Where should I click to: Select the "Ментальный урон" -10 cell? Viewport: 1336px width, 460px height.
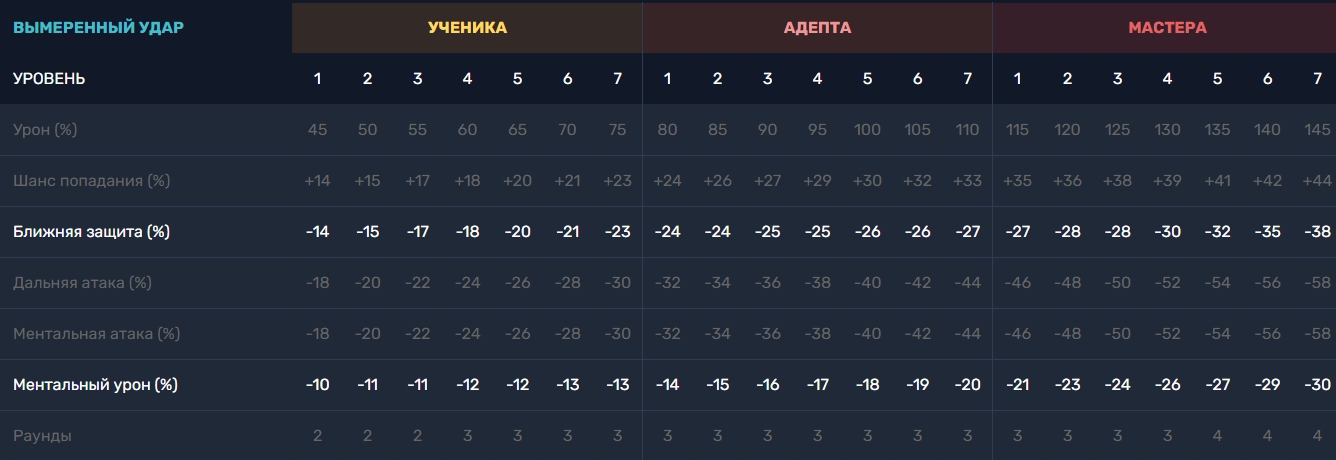pos(317,385)
